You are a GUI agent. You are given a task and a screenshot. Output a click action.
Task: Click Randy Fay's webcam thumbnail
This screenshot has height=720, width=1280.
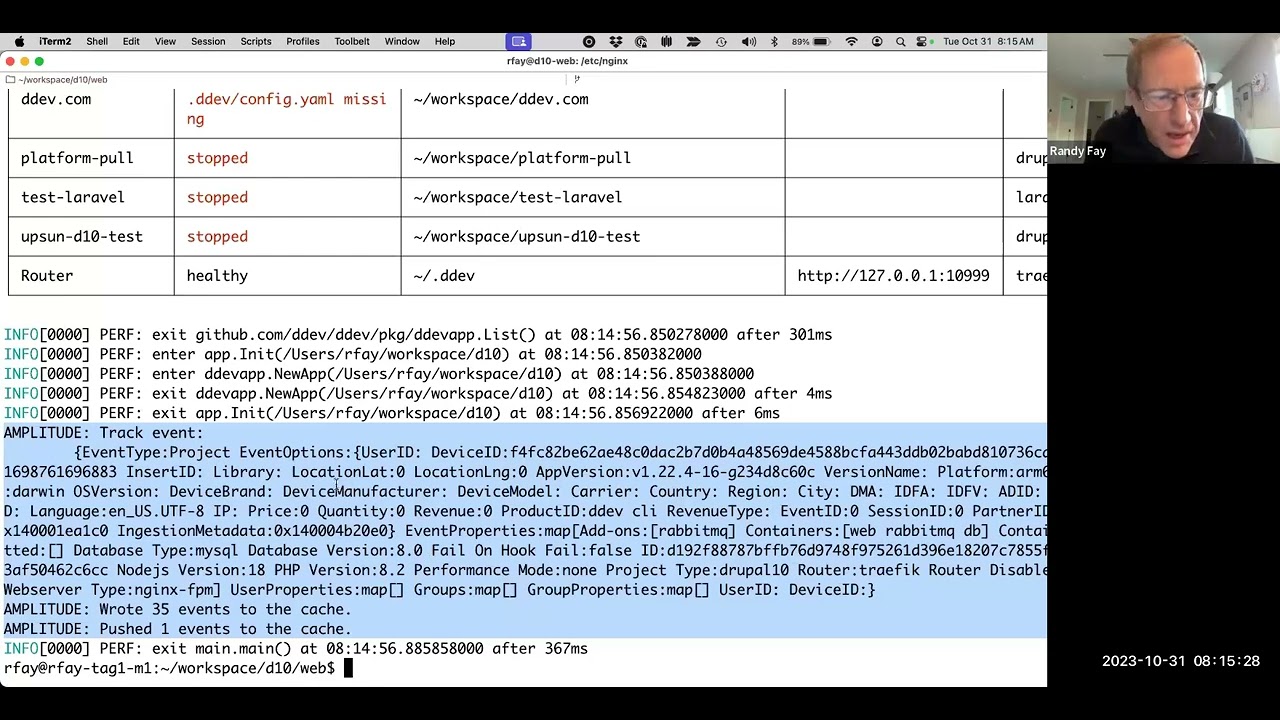tap(1163, 97)
